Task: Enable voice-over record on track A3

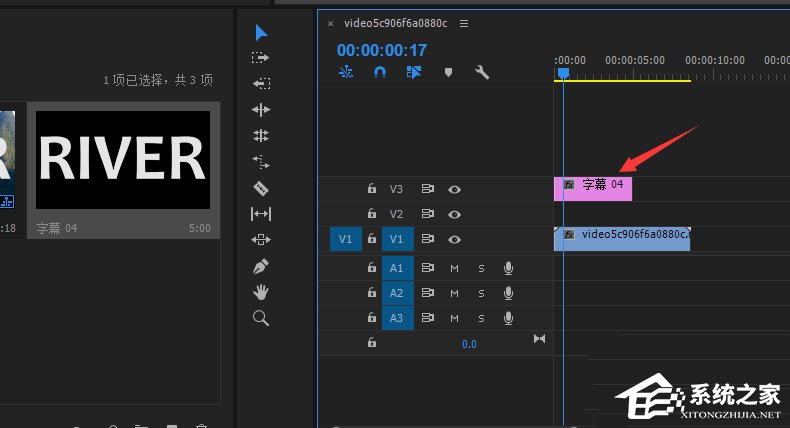Action: click(508, 319)
